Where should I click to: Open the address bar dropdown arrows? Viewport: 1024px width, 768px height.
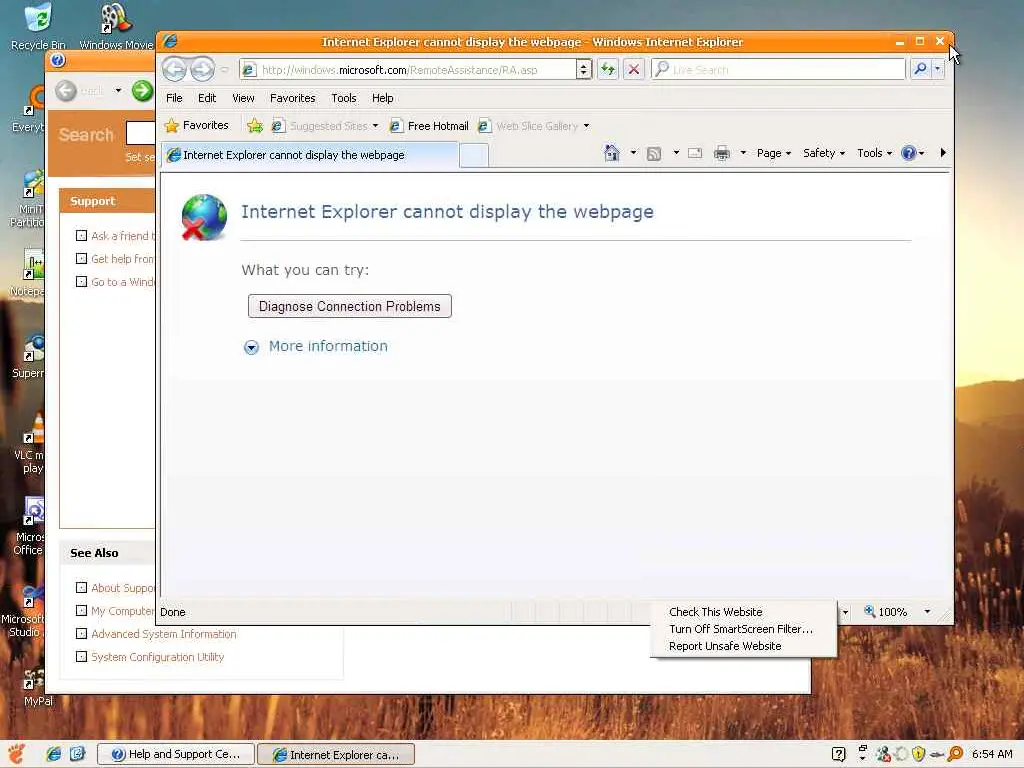(x=584, y=69)
